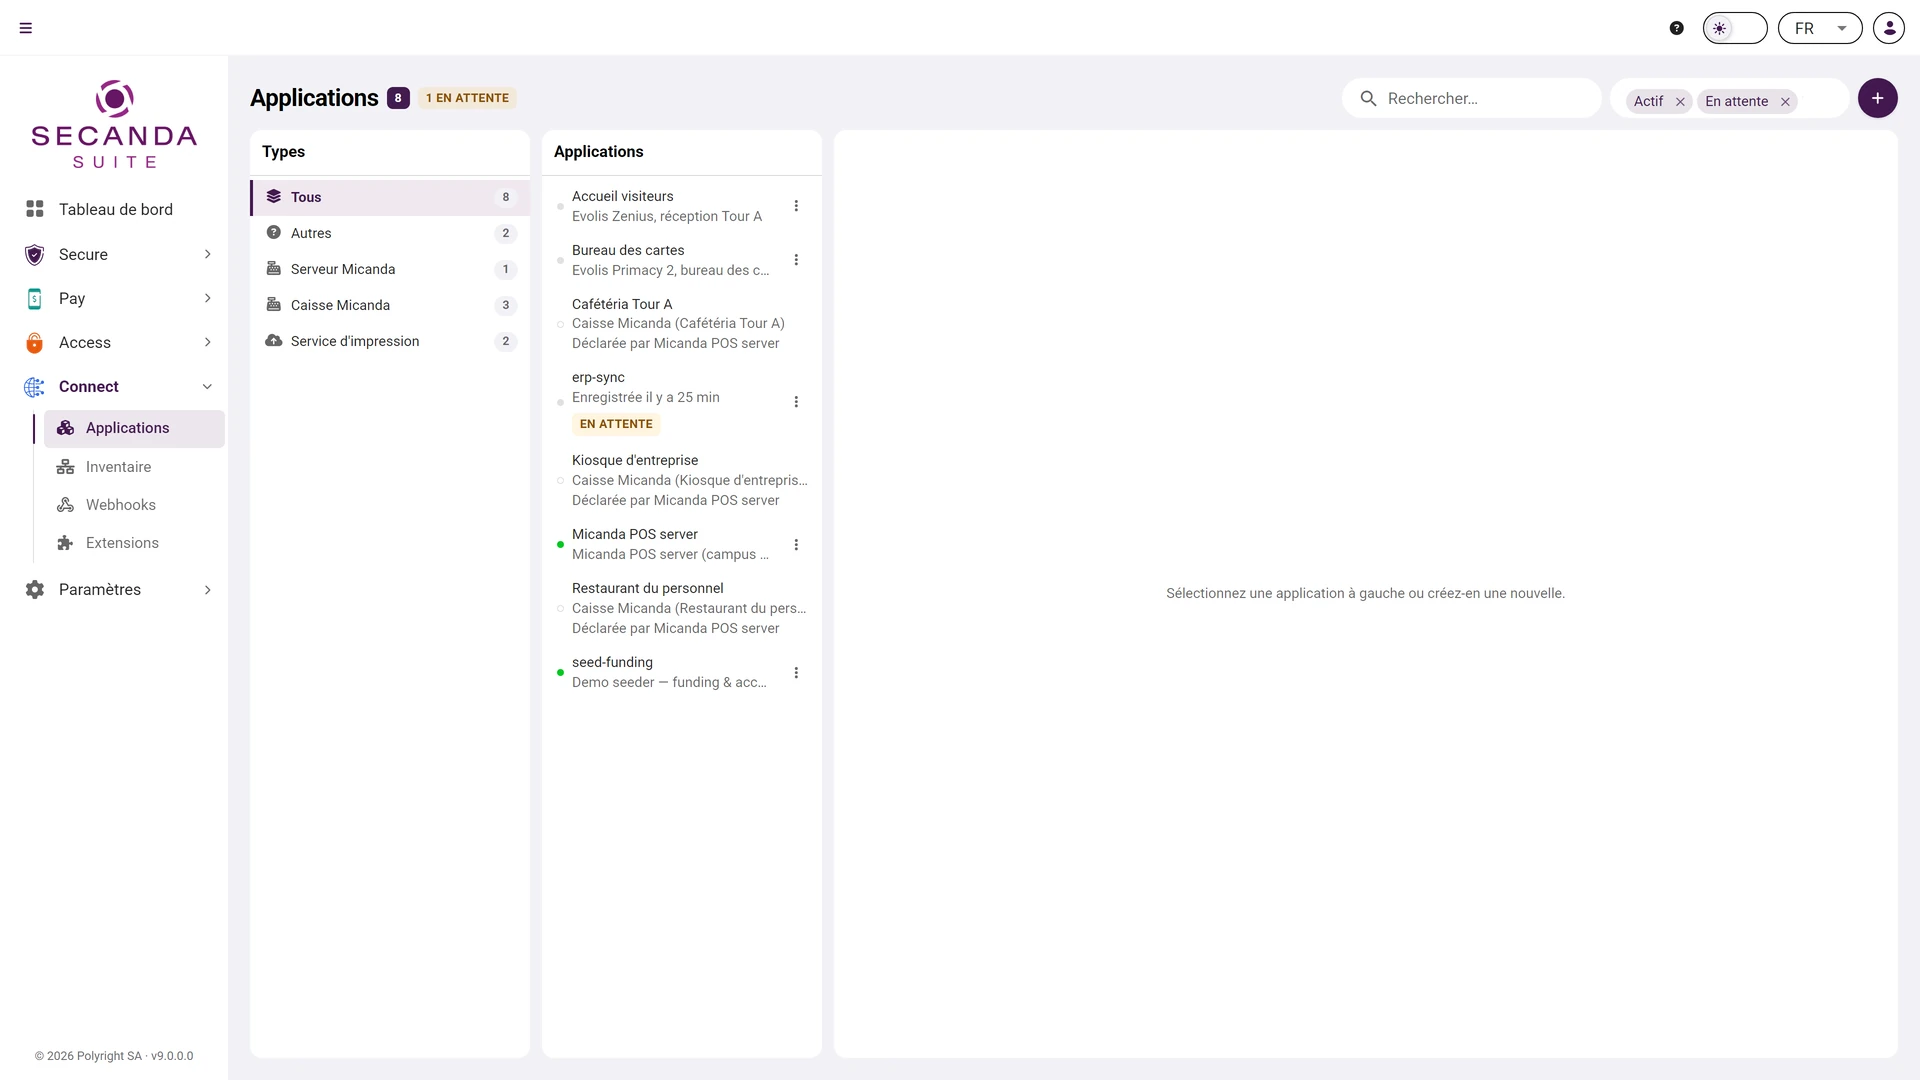Viewport: 1920px width, 1080px height.
Task: Open the hamburger navigation menu
Action: pos(26,28)
